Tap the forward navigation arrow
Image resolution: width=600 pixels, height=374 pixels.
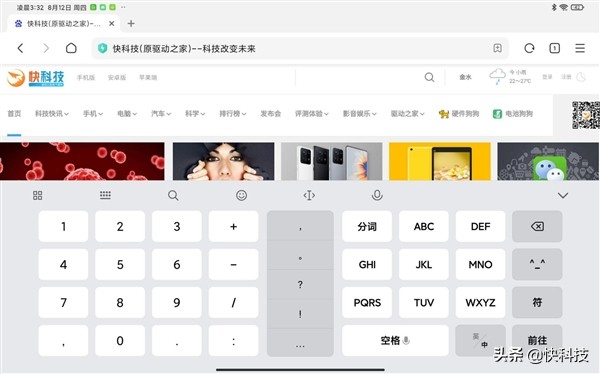click(46, 48)
